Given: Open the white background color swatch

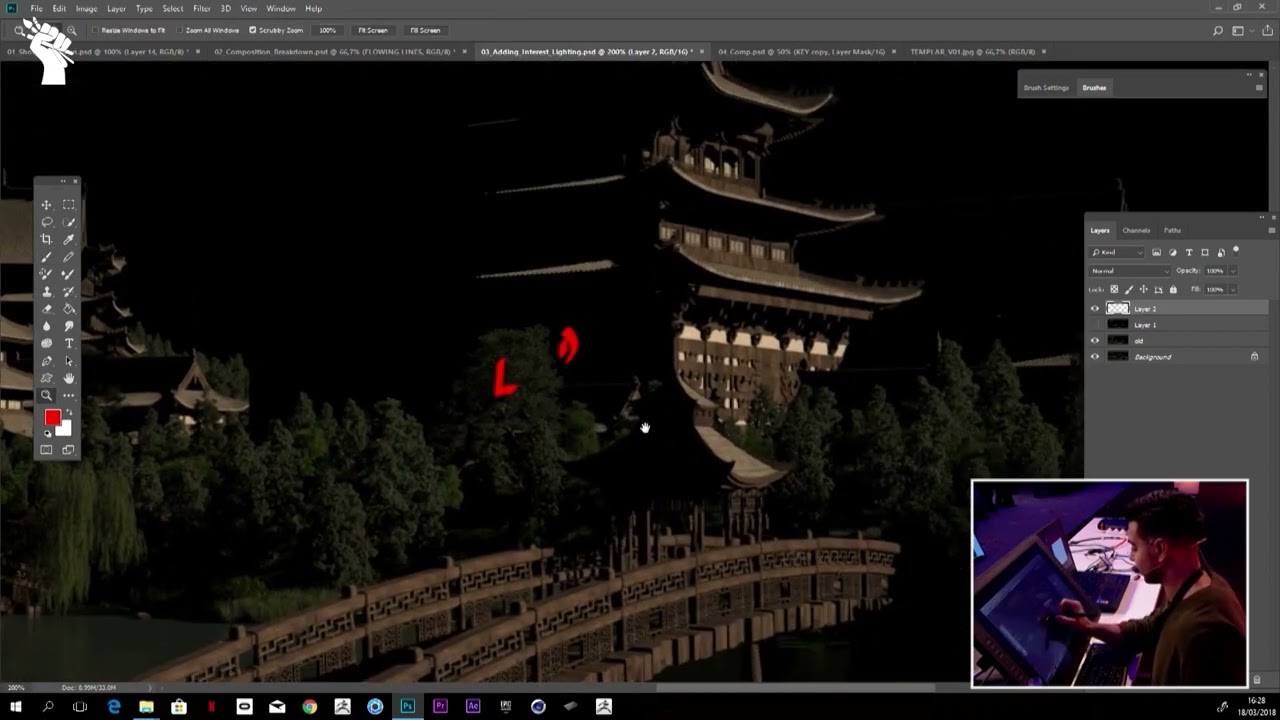Looking at the screenshot, I should (x=66, y=430).
